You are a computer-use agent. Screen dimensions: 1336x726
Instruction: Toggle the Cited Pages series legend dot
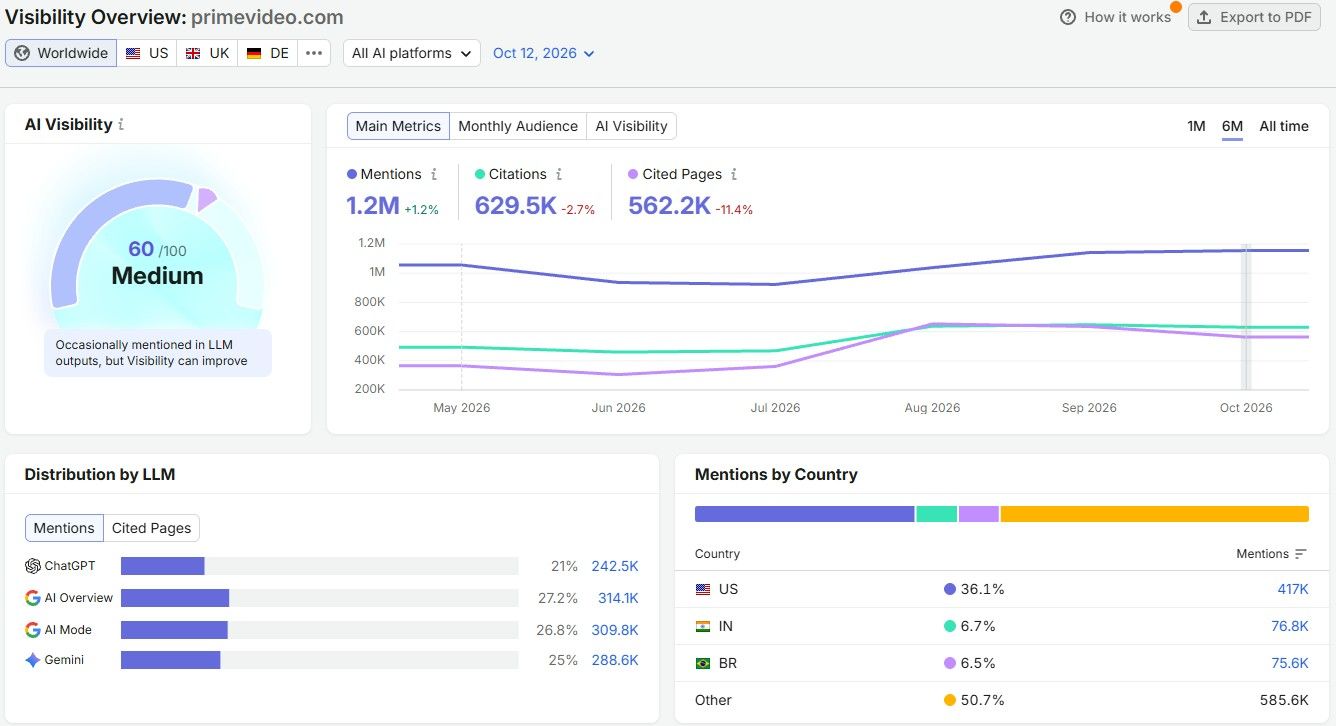(x=633, y=174)
